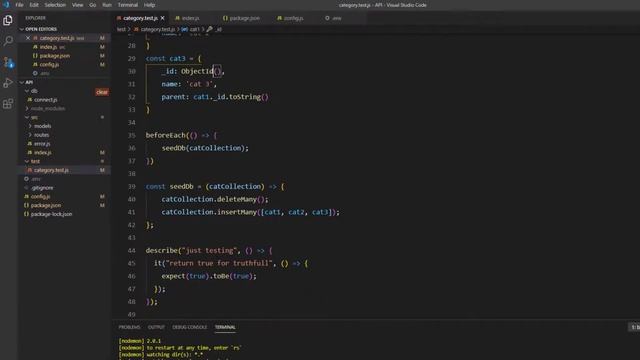
Task: Open connect.js in the db folder
Action: pos(64,100)
